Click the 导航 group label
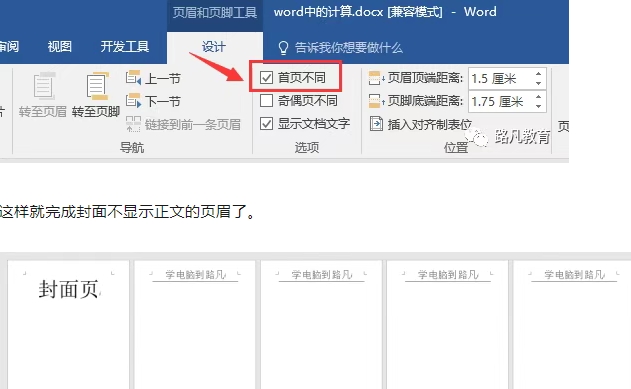Viewport: 631px width, 389px height. pyautogui.click(x=132, y=147)
